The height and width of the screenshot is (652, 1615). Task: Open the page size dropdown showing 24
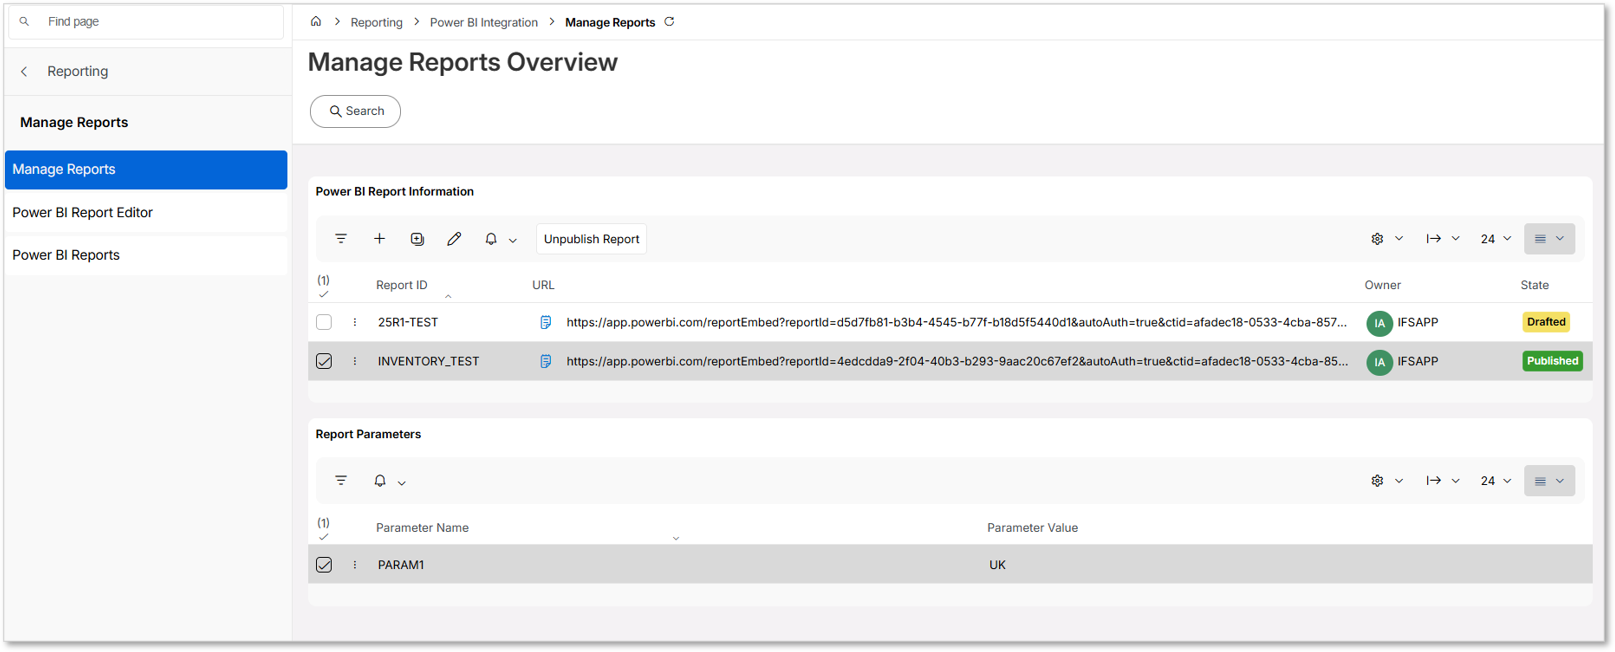coord(1494,238)
